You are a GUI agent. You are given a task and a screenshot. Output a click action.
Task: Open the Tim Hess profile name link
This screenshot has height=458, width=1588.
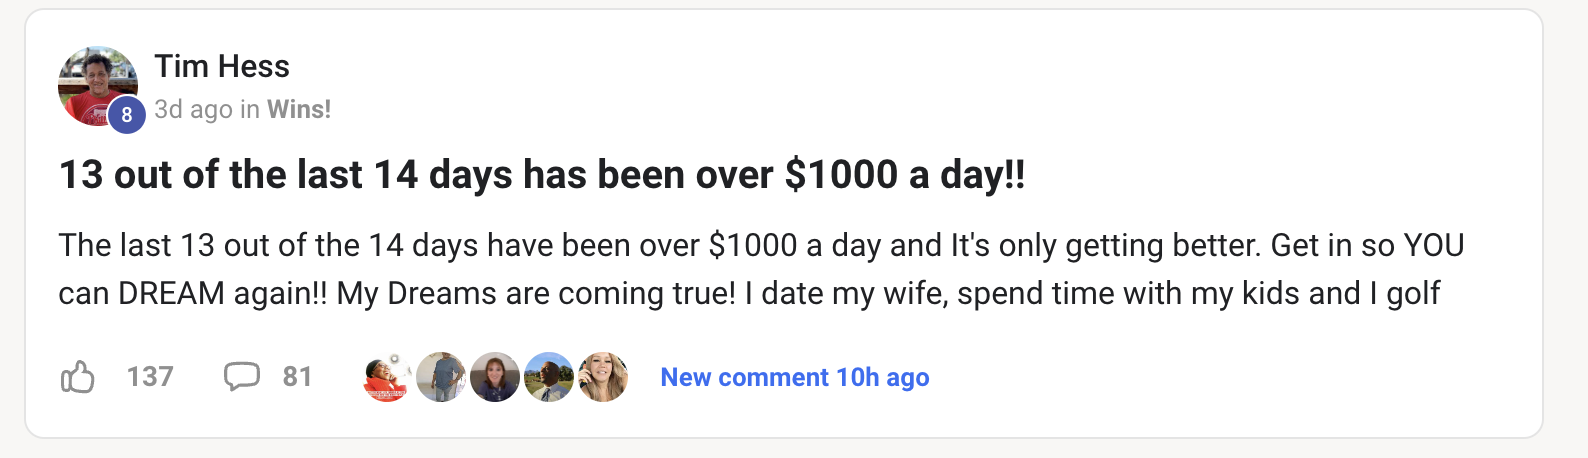222,66
